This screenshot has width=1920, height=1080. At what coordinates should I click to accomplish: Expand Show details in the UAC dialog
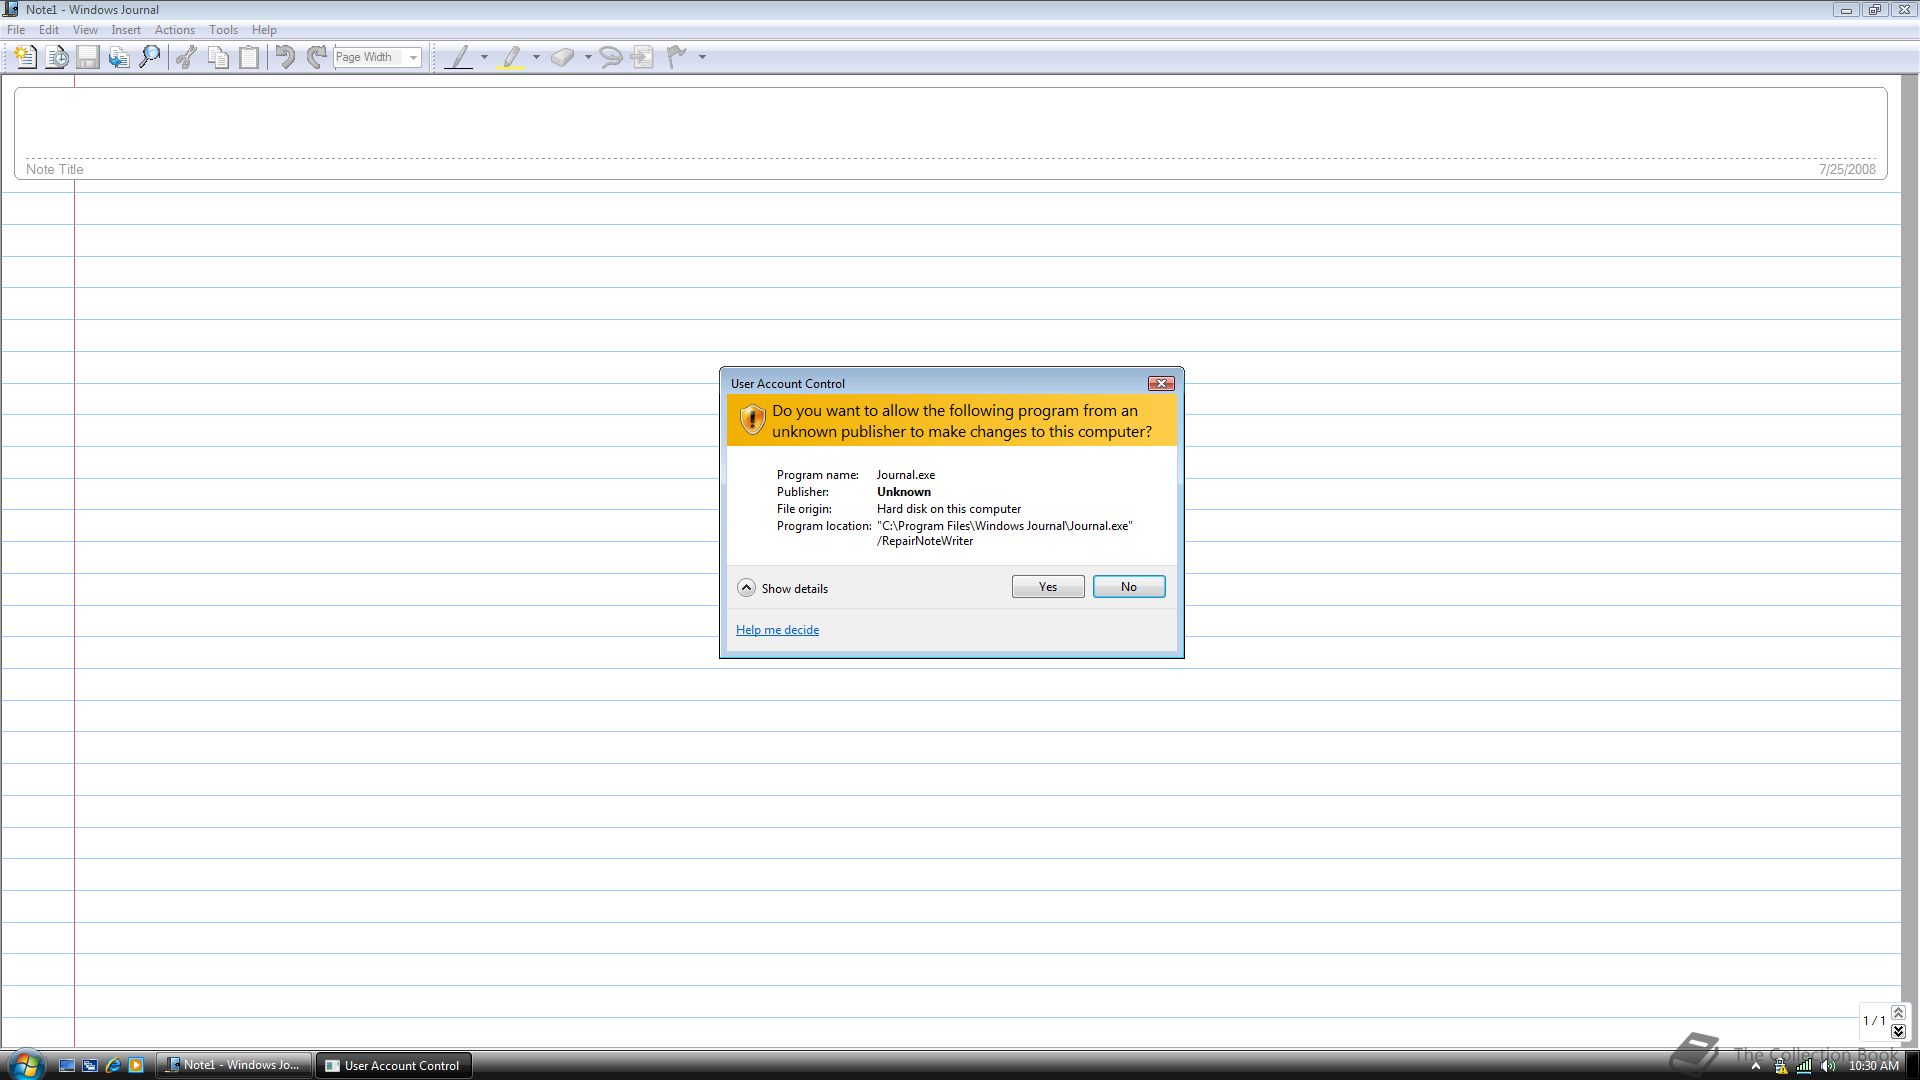click(783, 588)
